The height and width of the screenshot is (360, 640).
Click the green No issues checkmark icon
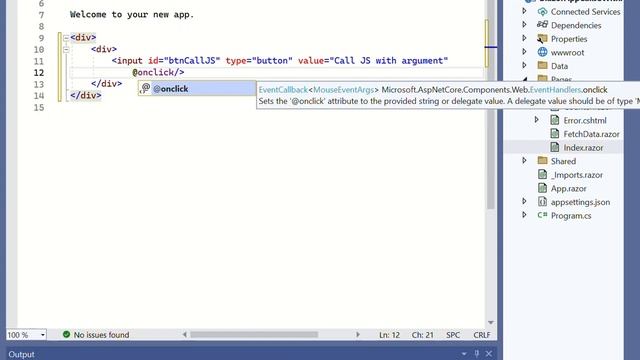(66, 334)
